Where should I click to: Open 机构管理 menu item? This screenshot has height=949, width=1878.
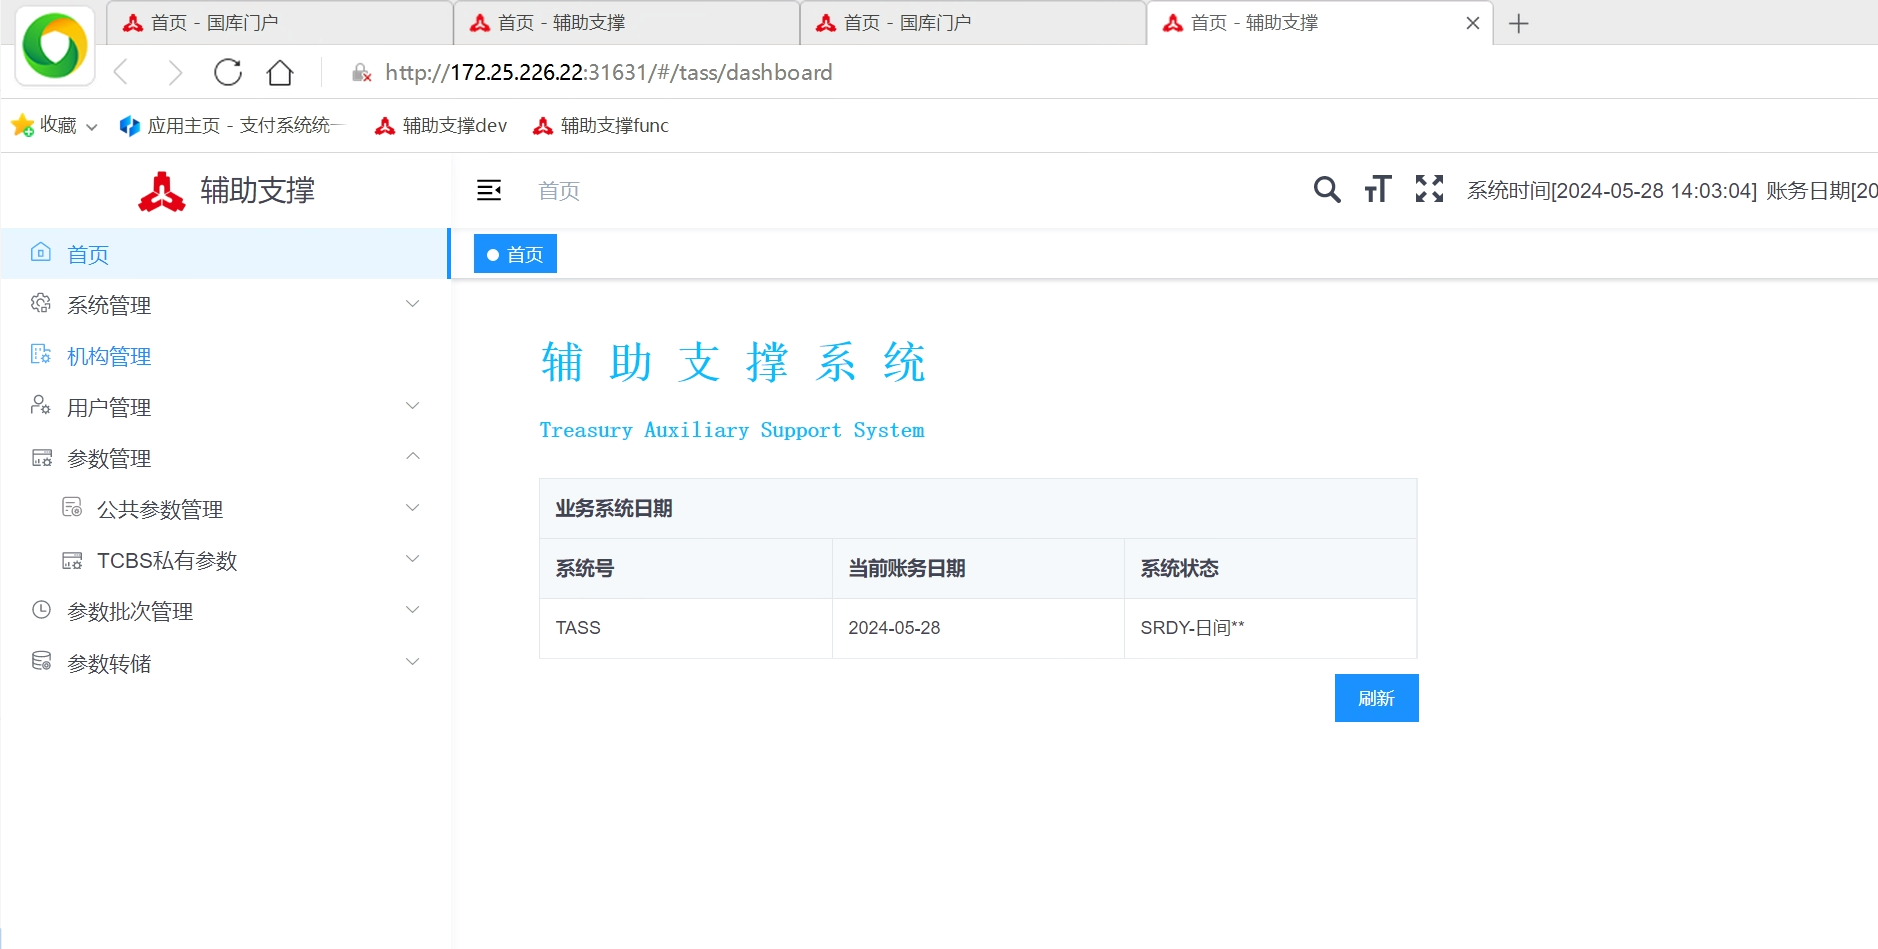[x=225, y=355]
